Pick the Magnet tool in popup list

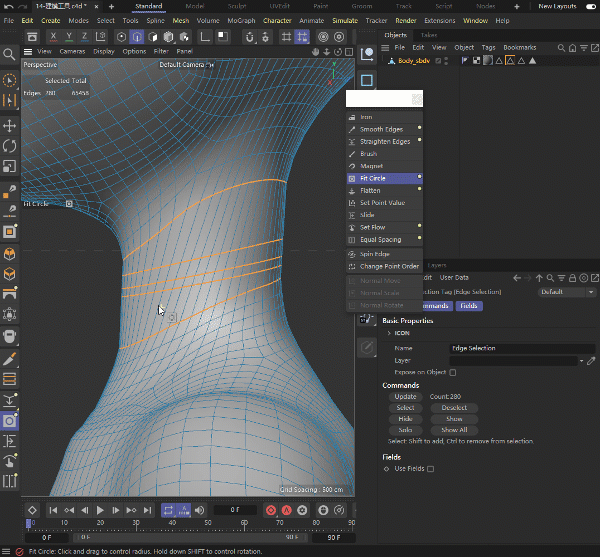(x=372, y=166)
